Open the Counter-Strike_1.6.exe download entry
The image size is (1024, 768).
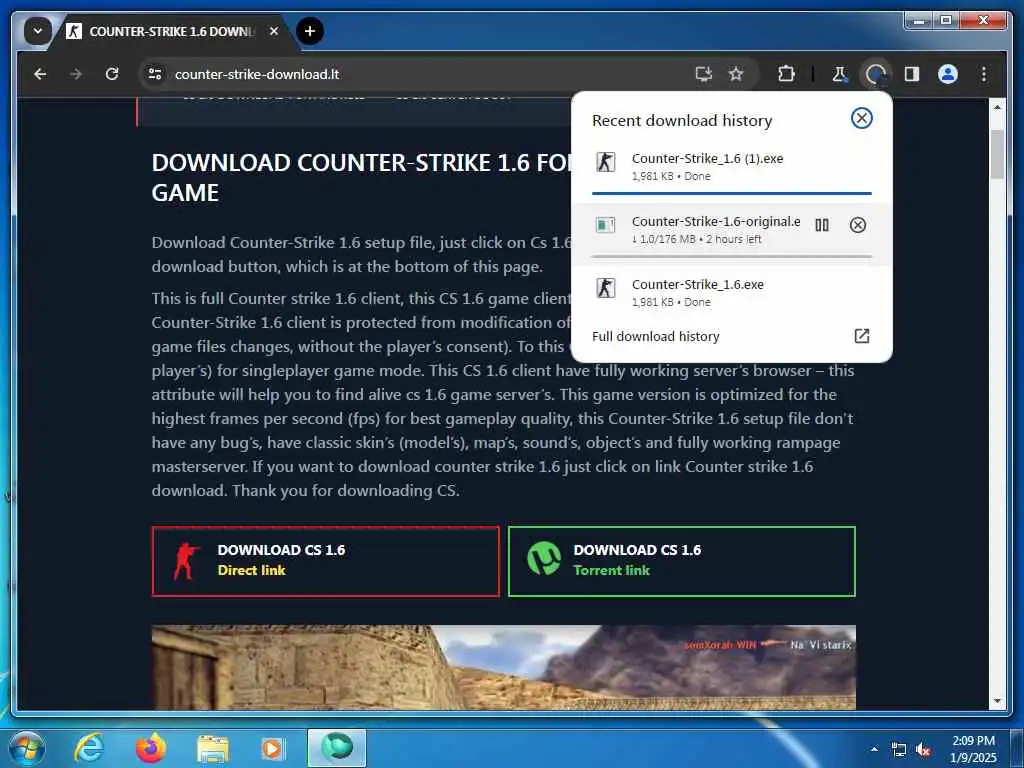coord(731,293)
